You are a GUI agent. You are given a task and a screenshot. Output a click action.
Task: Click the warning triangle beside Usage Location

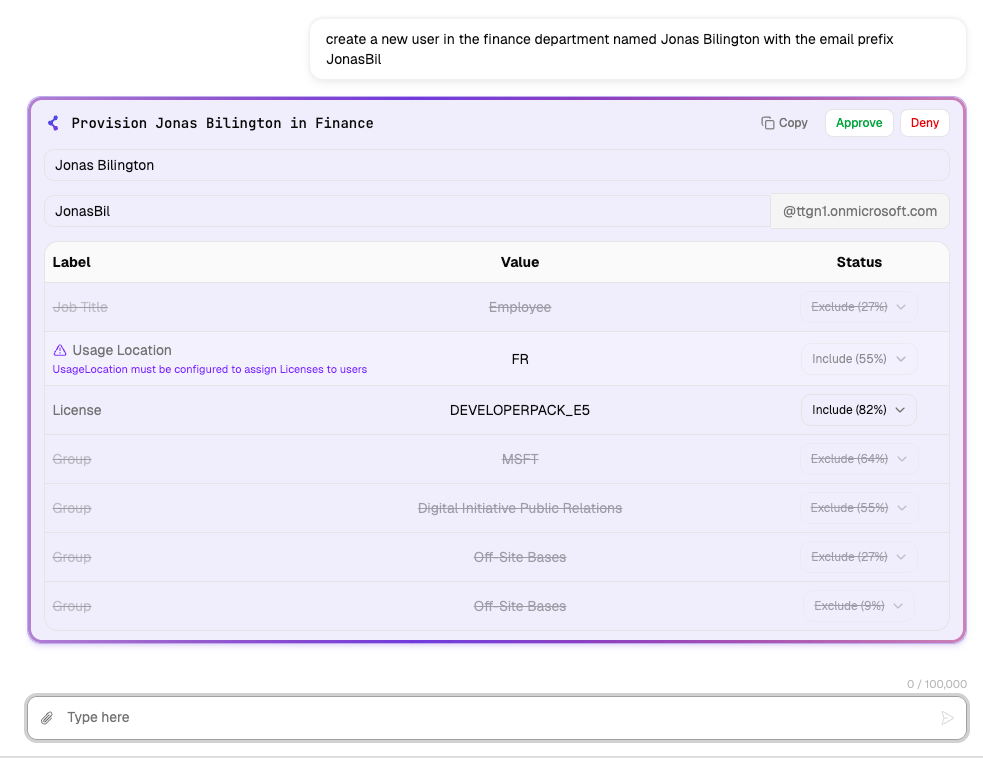point(60,350)
